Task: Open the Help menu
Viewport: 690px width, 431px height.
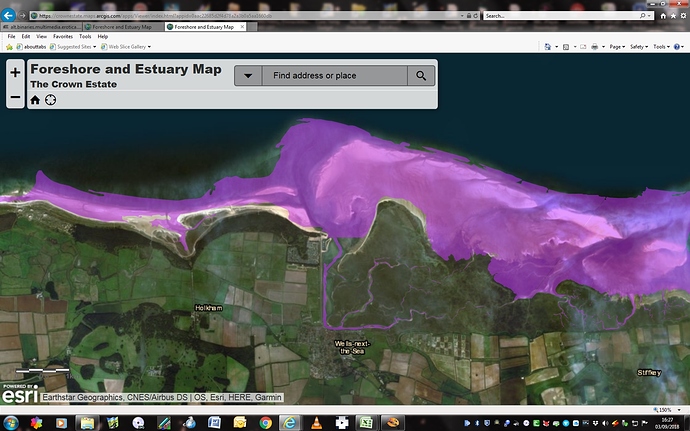Action: 103,37
